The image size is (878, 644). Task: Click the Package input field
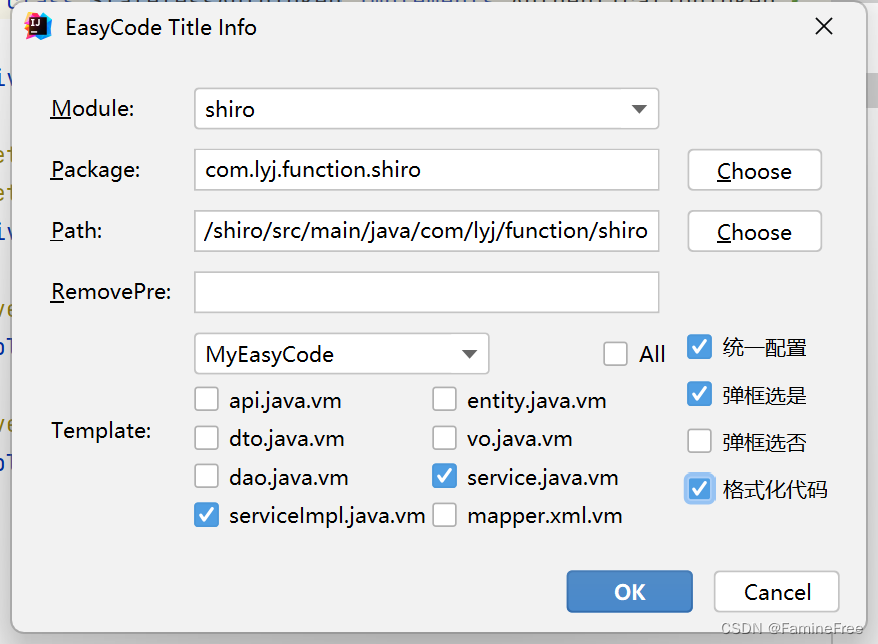point(427,170)
